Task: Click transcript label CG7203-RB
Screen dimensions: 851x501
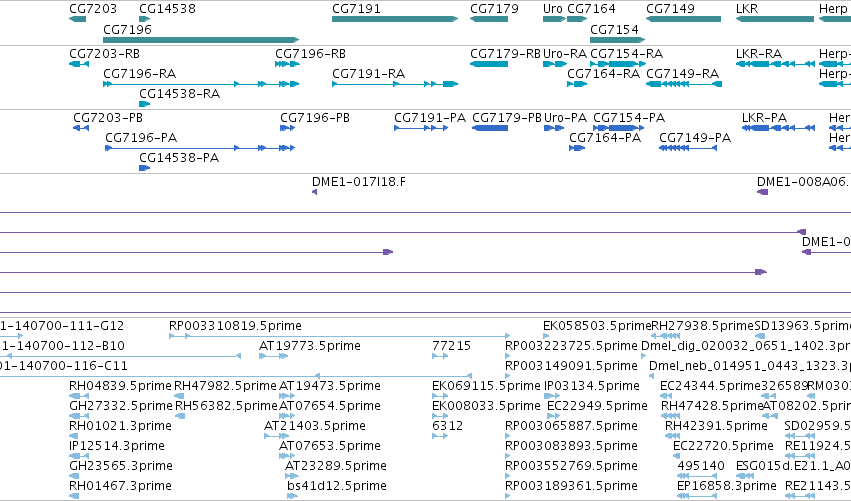Action: [104, 54]
